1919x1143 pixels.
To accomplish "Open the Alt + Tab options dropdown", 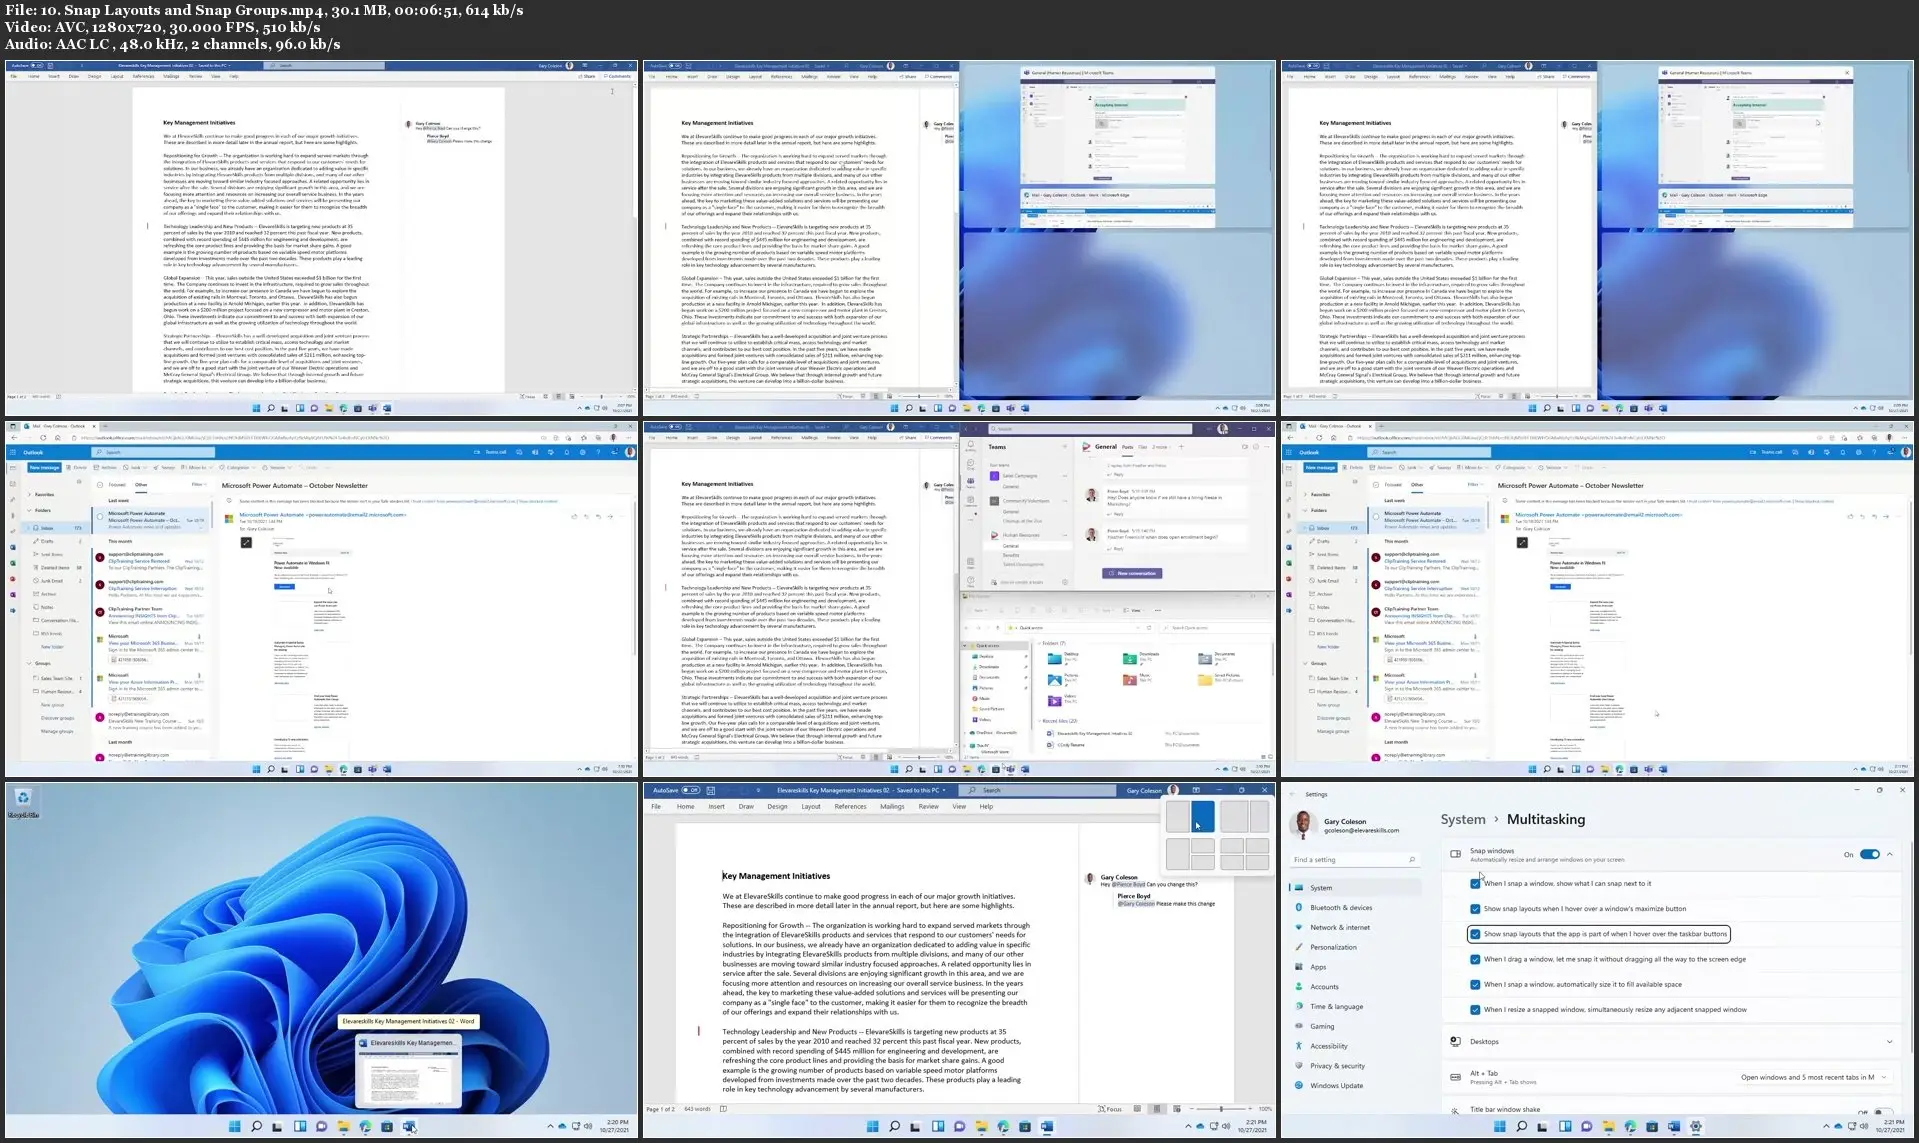I will pos(1813,1077).
